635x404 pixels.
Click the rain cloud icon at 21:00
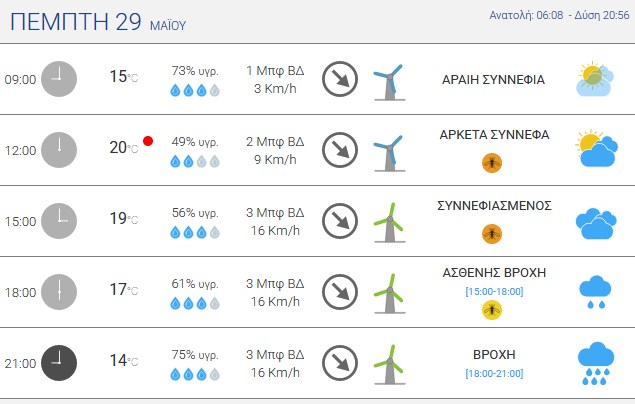click(596, 364)
